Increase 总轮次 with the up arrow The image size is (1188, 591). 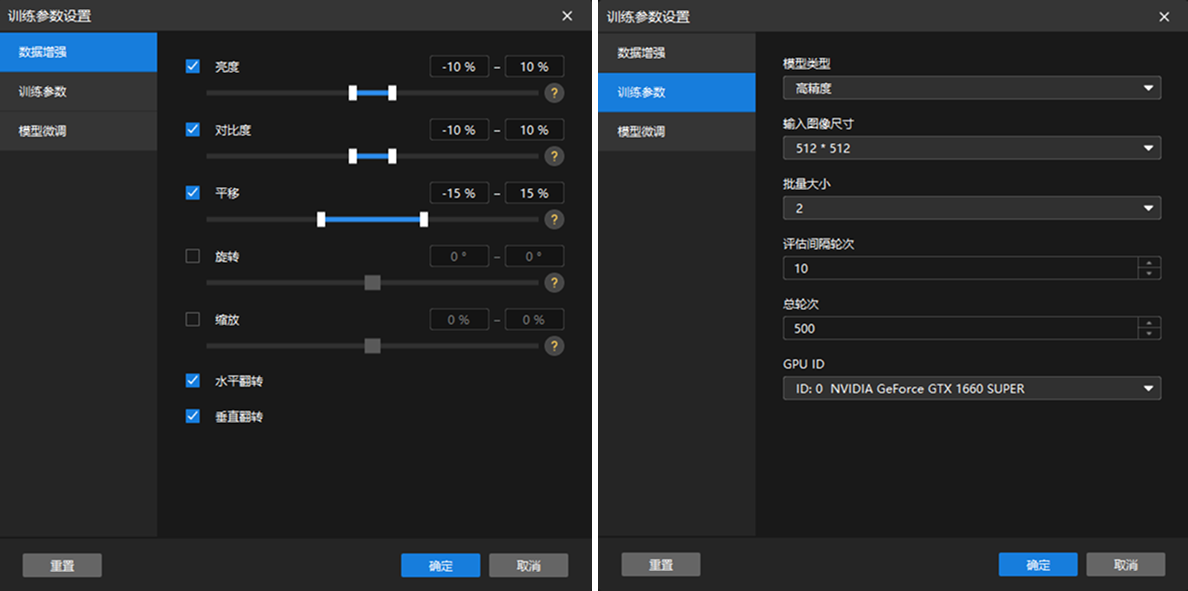coord(1149,323)
